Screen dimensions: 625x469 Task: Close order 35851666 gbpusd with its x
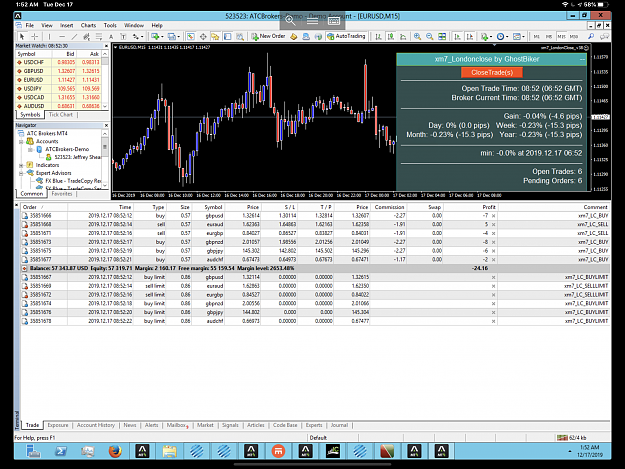click(x=493, y=216)
